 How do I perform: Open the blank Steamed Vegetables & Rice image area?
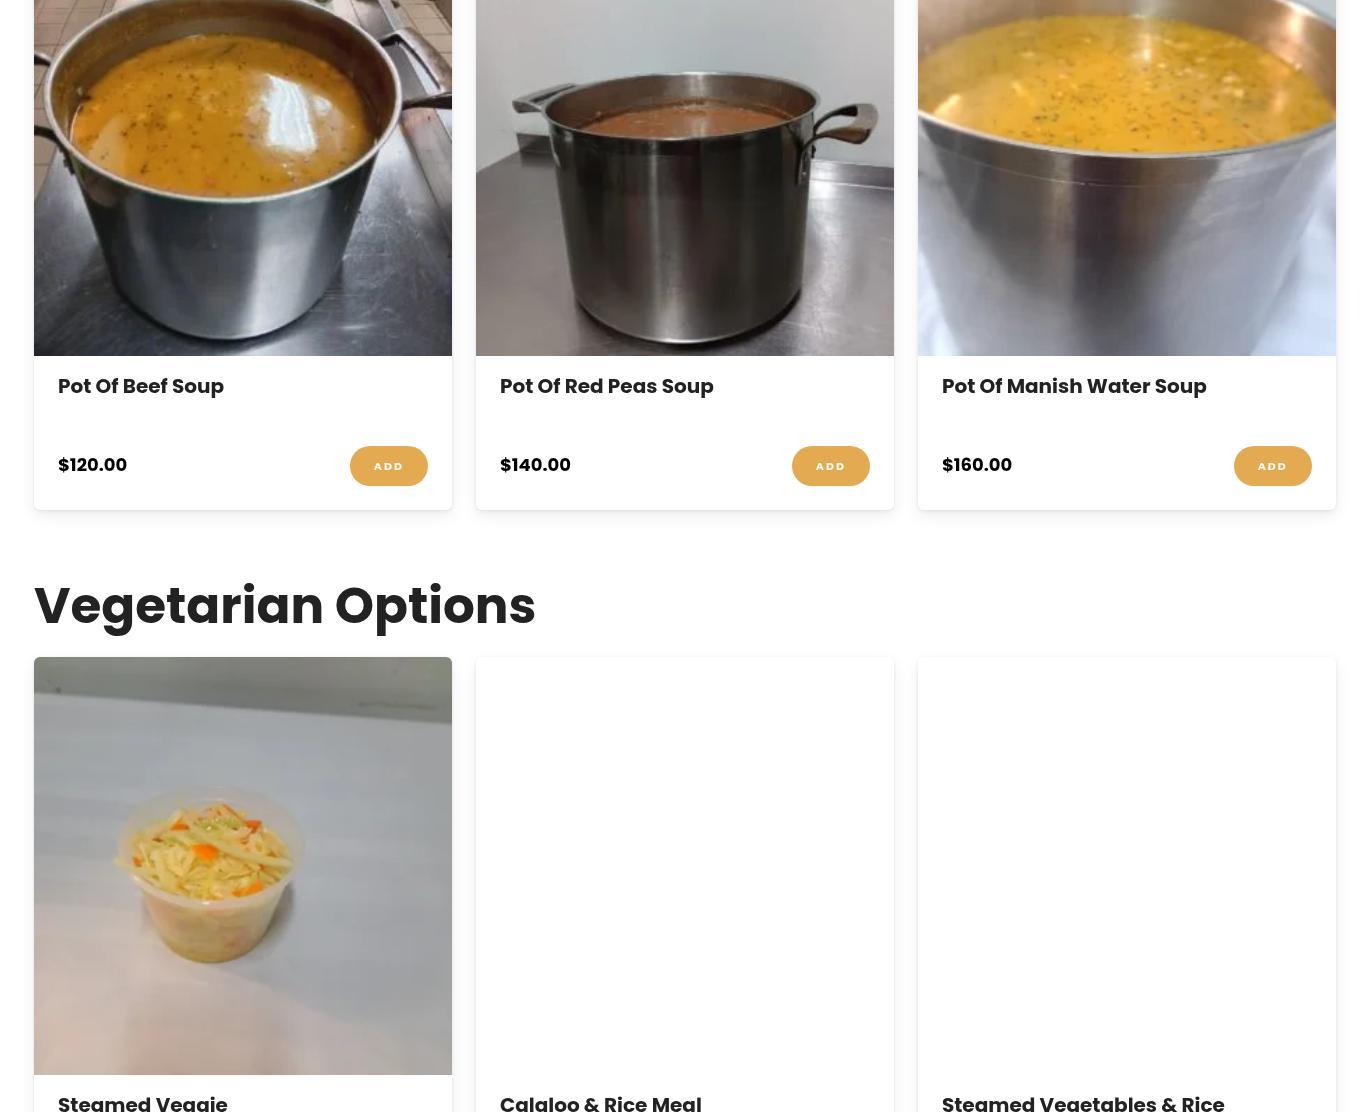pyautogui.click(x=1127, y=866)
